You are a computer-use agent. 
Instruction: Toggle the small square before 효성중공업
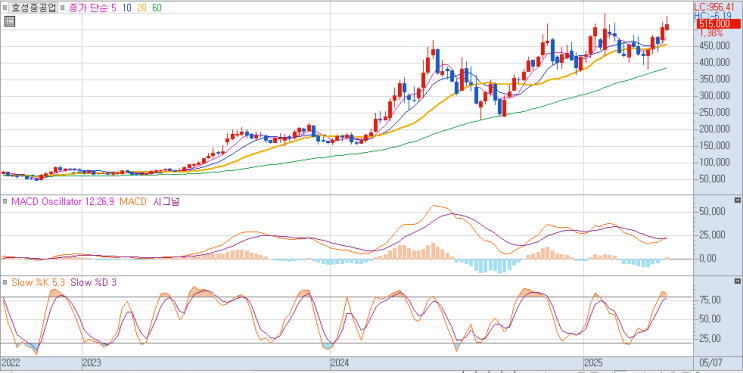(5, 8)
